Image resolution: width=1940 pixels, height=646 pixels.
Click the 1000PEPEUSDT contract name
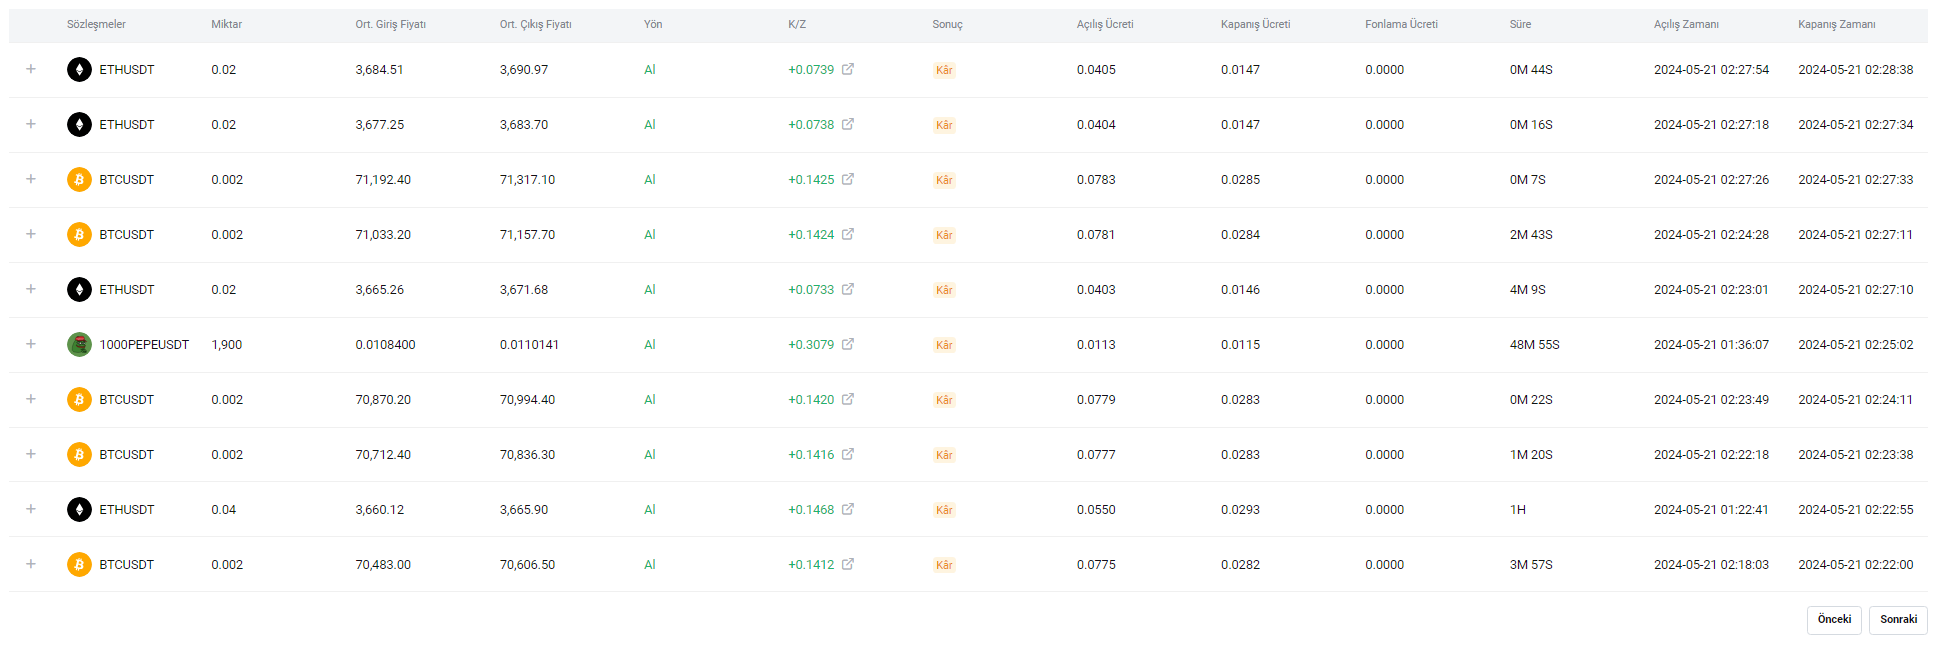coord(144,344)
